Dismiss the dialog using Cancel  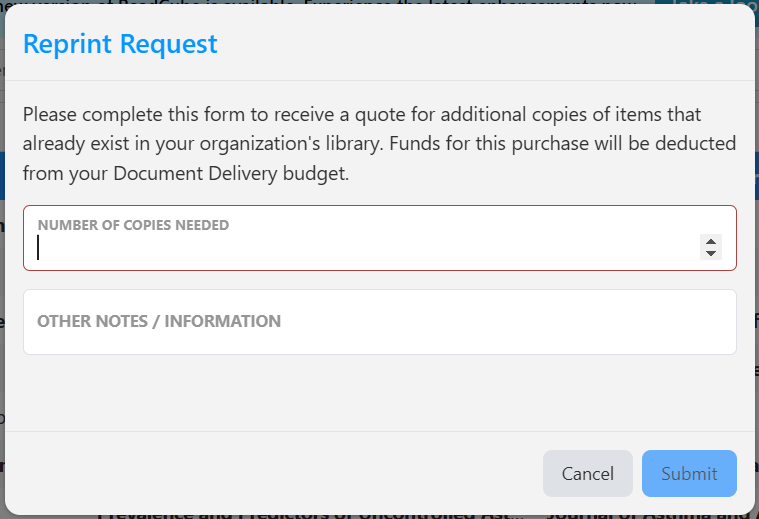(x=587, y=473)
